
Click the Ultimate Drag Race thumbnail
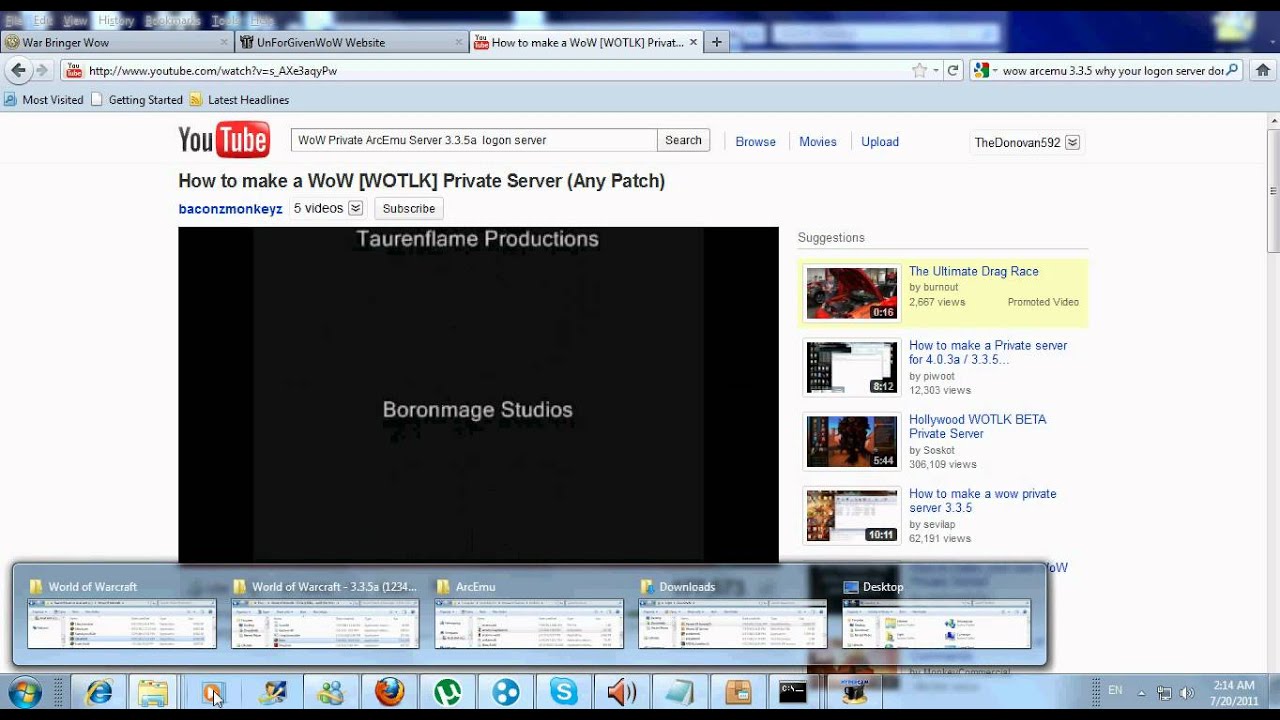coord(852,293)
